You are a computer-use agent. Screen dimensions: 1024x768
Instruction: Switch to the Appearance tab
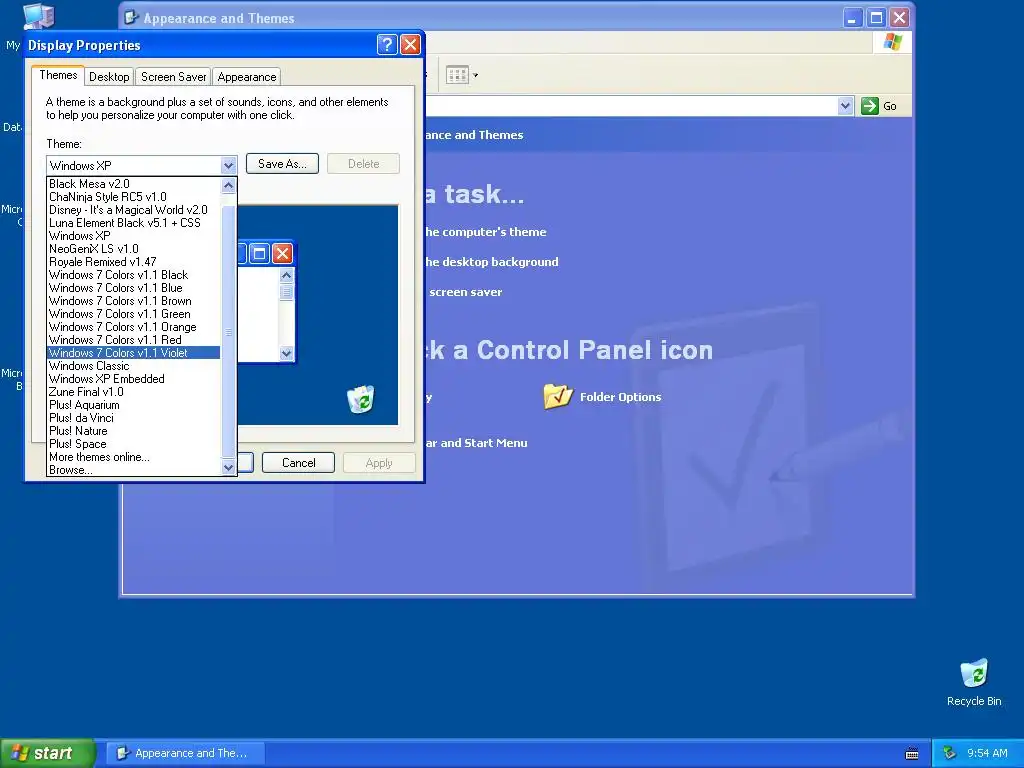pyautogui.click(x=247, y=76)
